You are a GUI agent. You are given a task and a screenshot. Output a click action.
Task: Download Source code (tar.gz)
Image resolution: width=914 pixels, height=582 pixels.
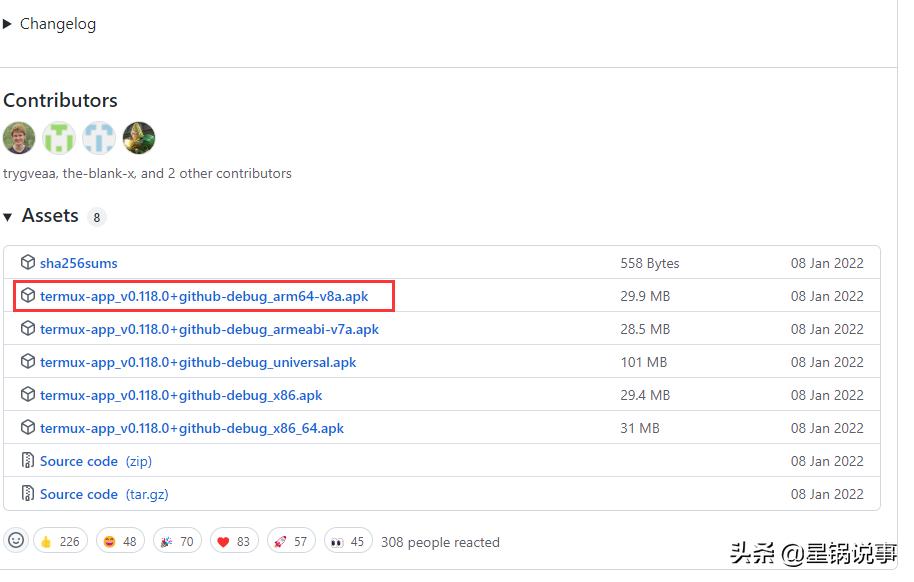click(x=104, y=495)
